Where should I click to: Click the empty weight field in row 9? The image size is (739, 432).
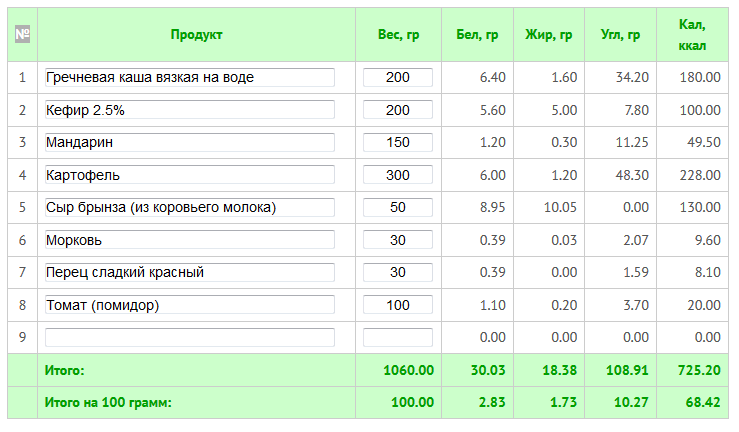398,337
